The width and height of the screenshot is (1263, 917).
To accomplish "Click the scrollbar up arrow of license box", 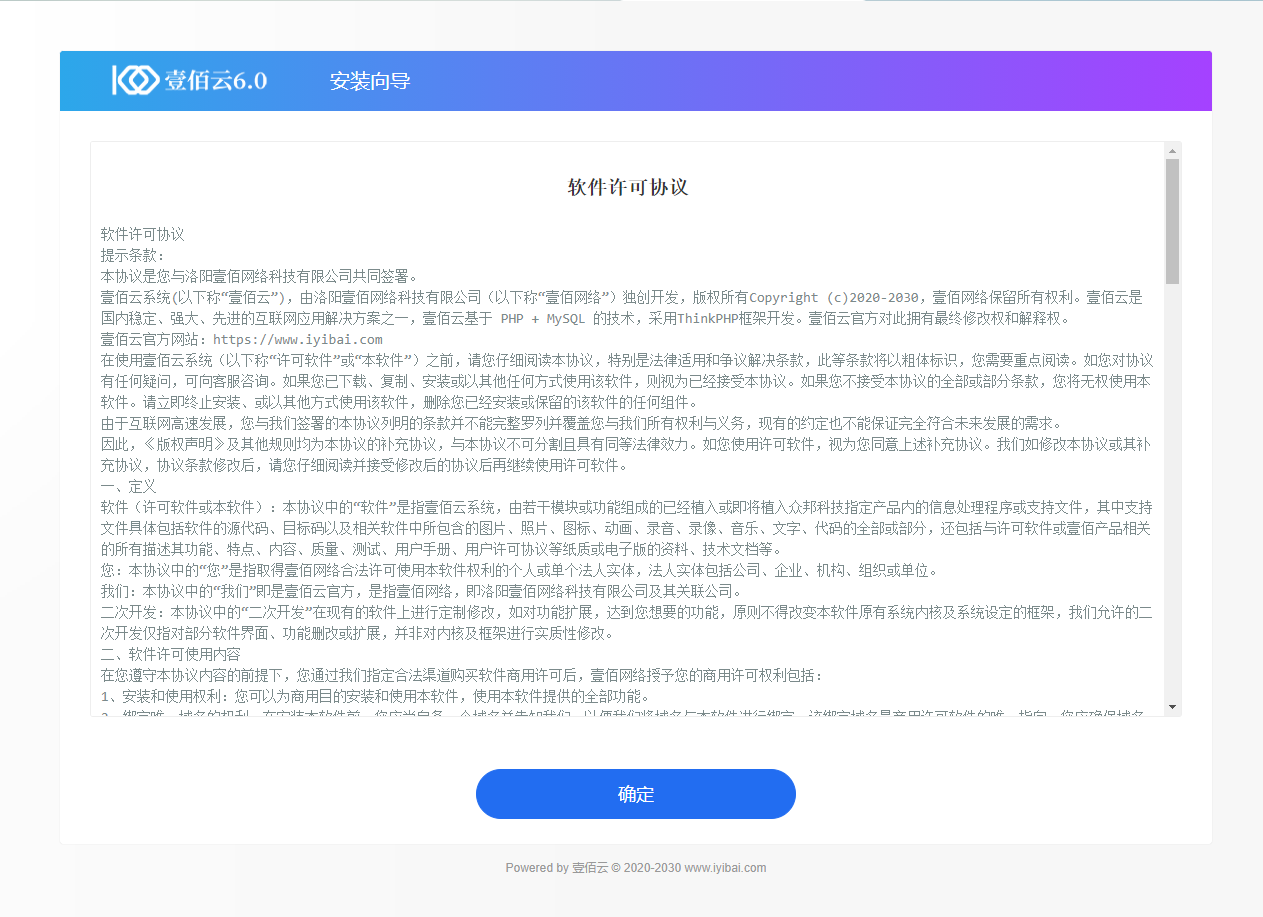I will click(1173, 150).
